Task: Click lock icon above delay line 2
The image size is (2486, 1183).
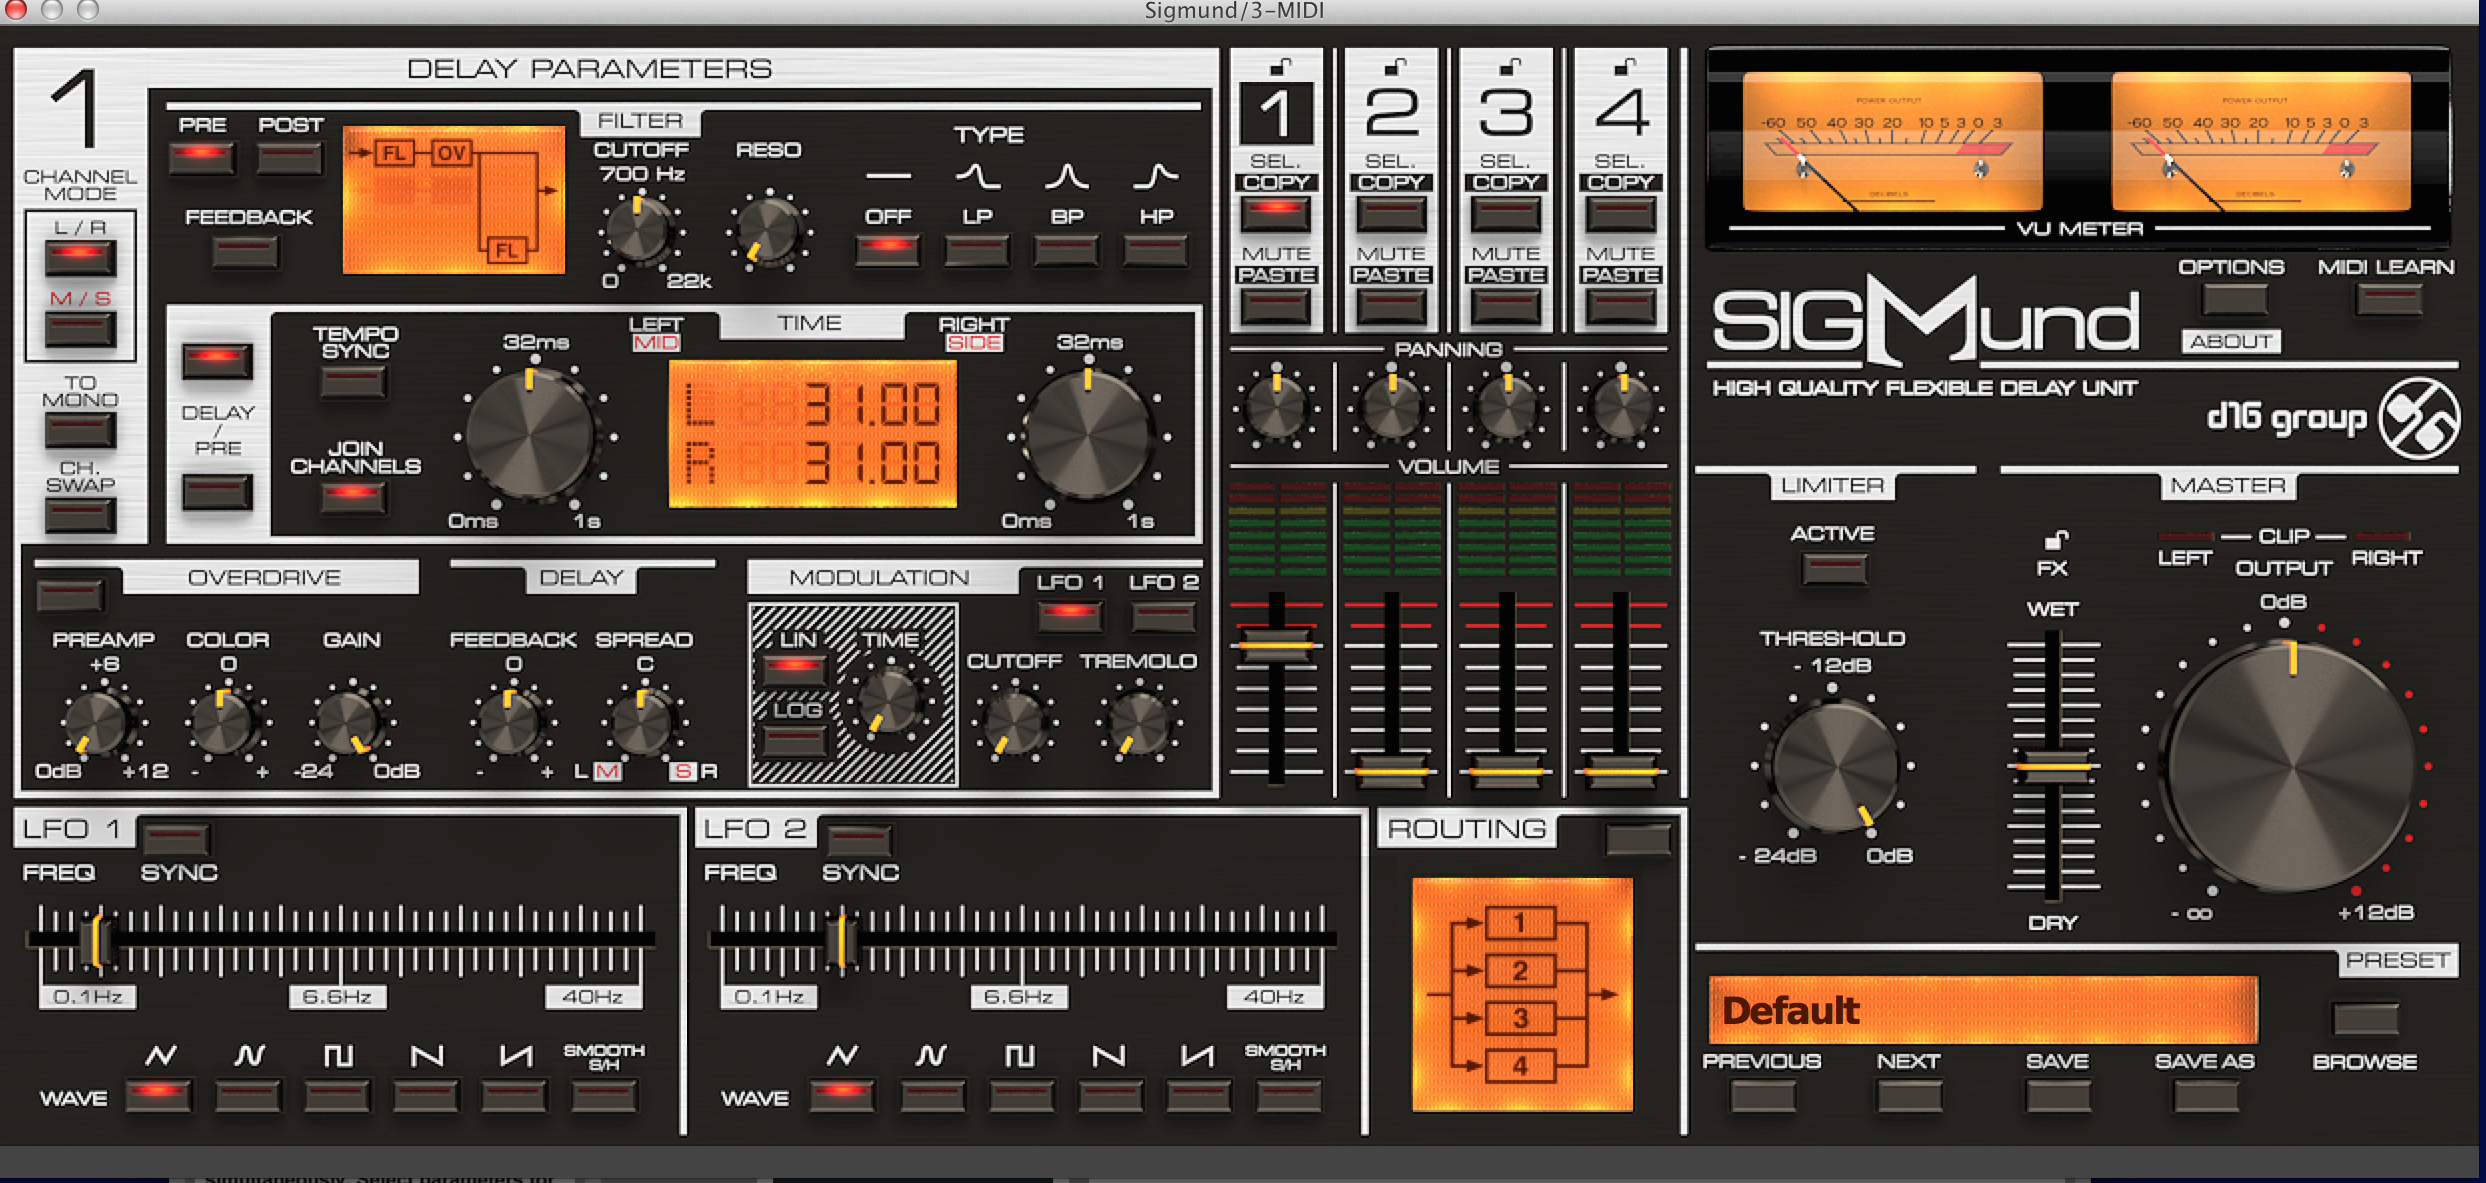Action: pos(1392,67)
